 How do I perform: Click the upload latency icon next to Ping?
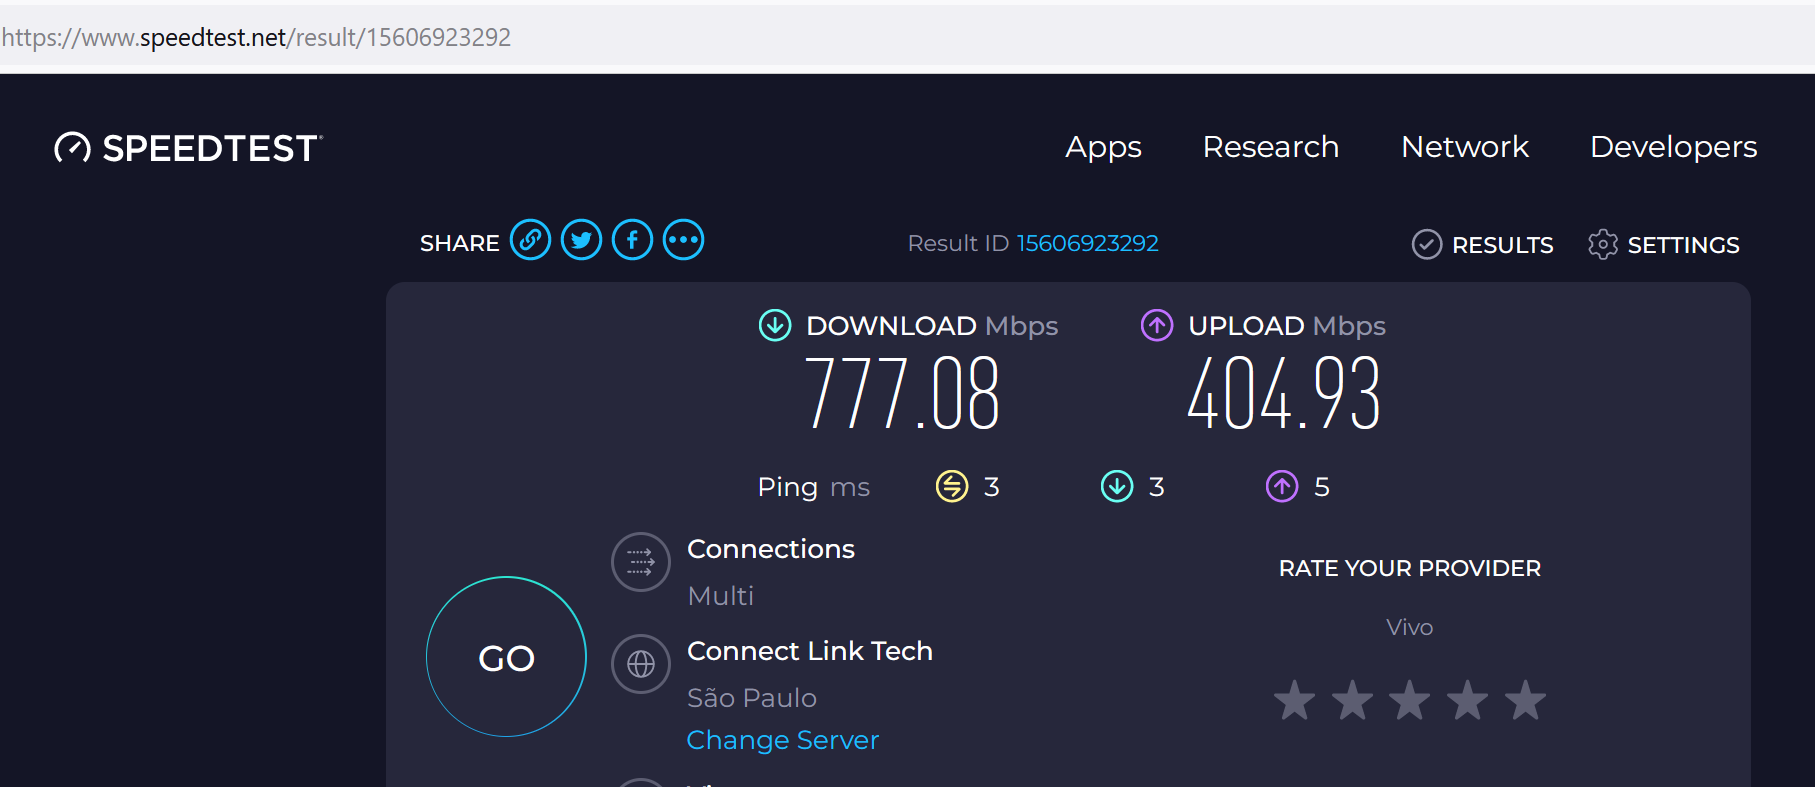pos(1282,486)
